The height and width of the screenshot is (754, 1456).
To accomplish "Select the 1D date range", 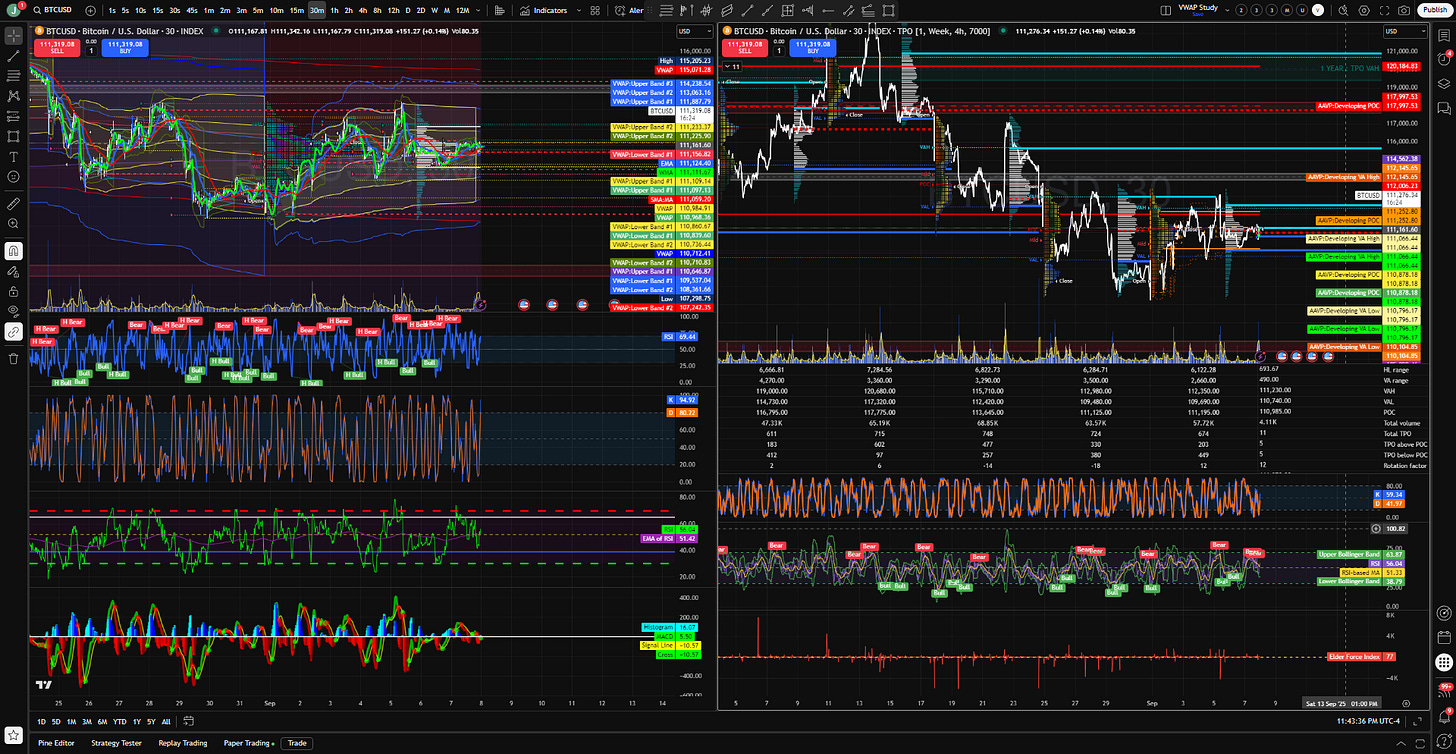I will [41, 722].
